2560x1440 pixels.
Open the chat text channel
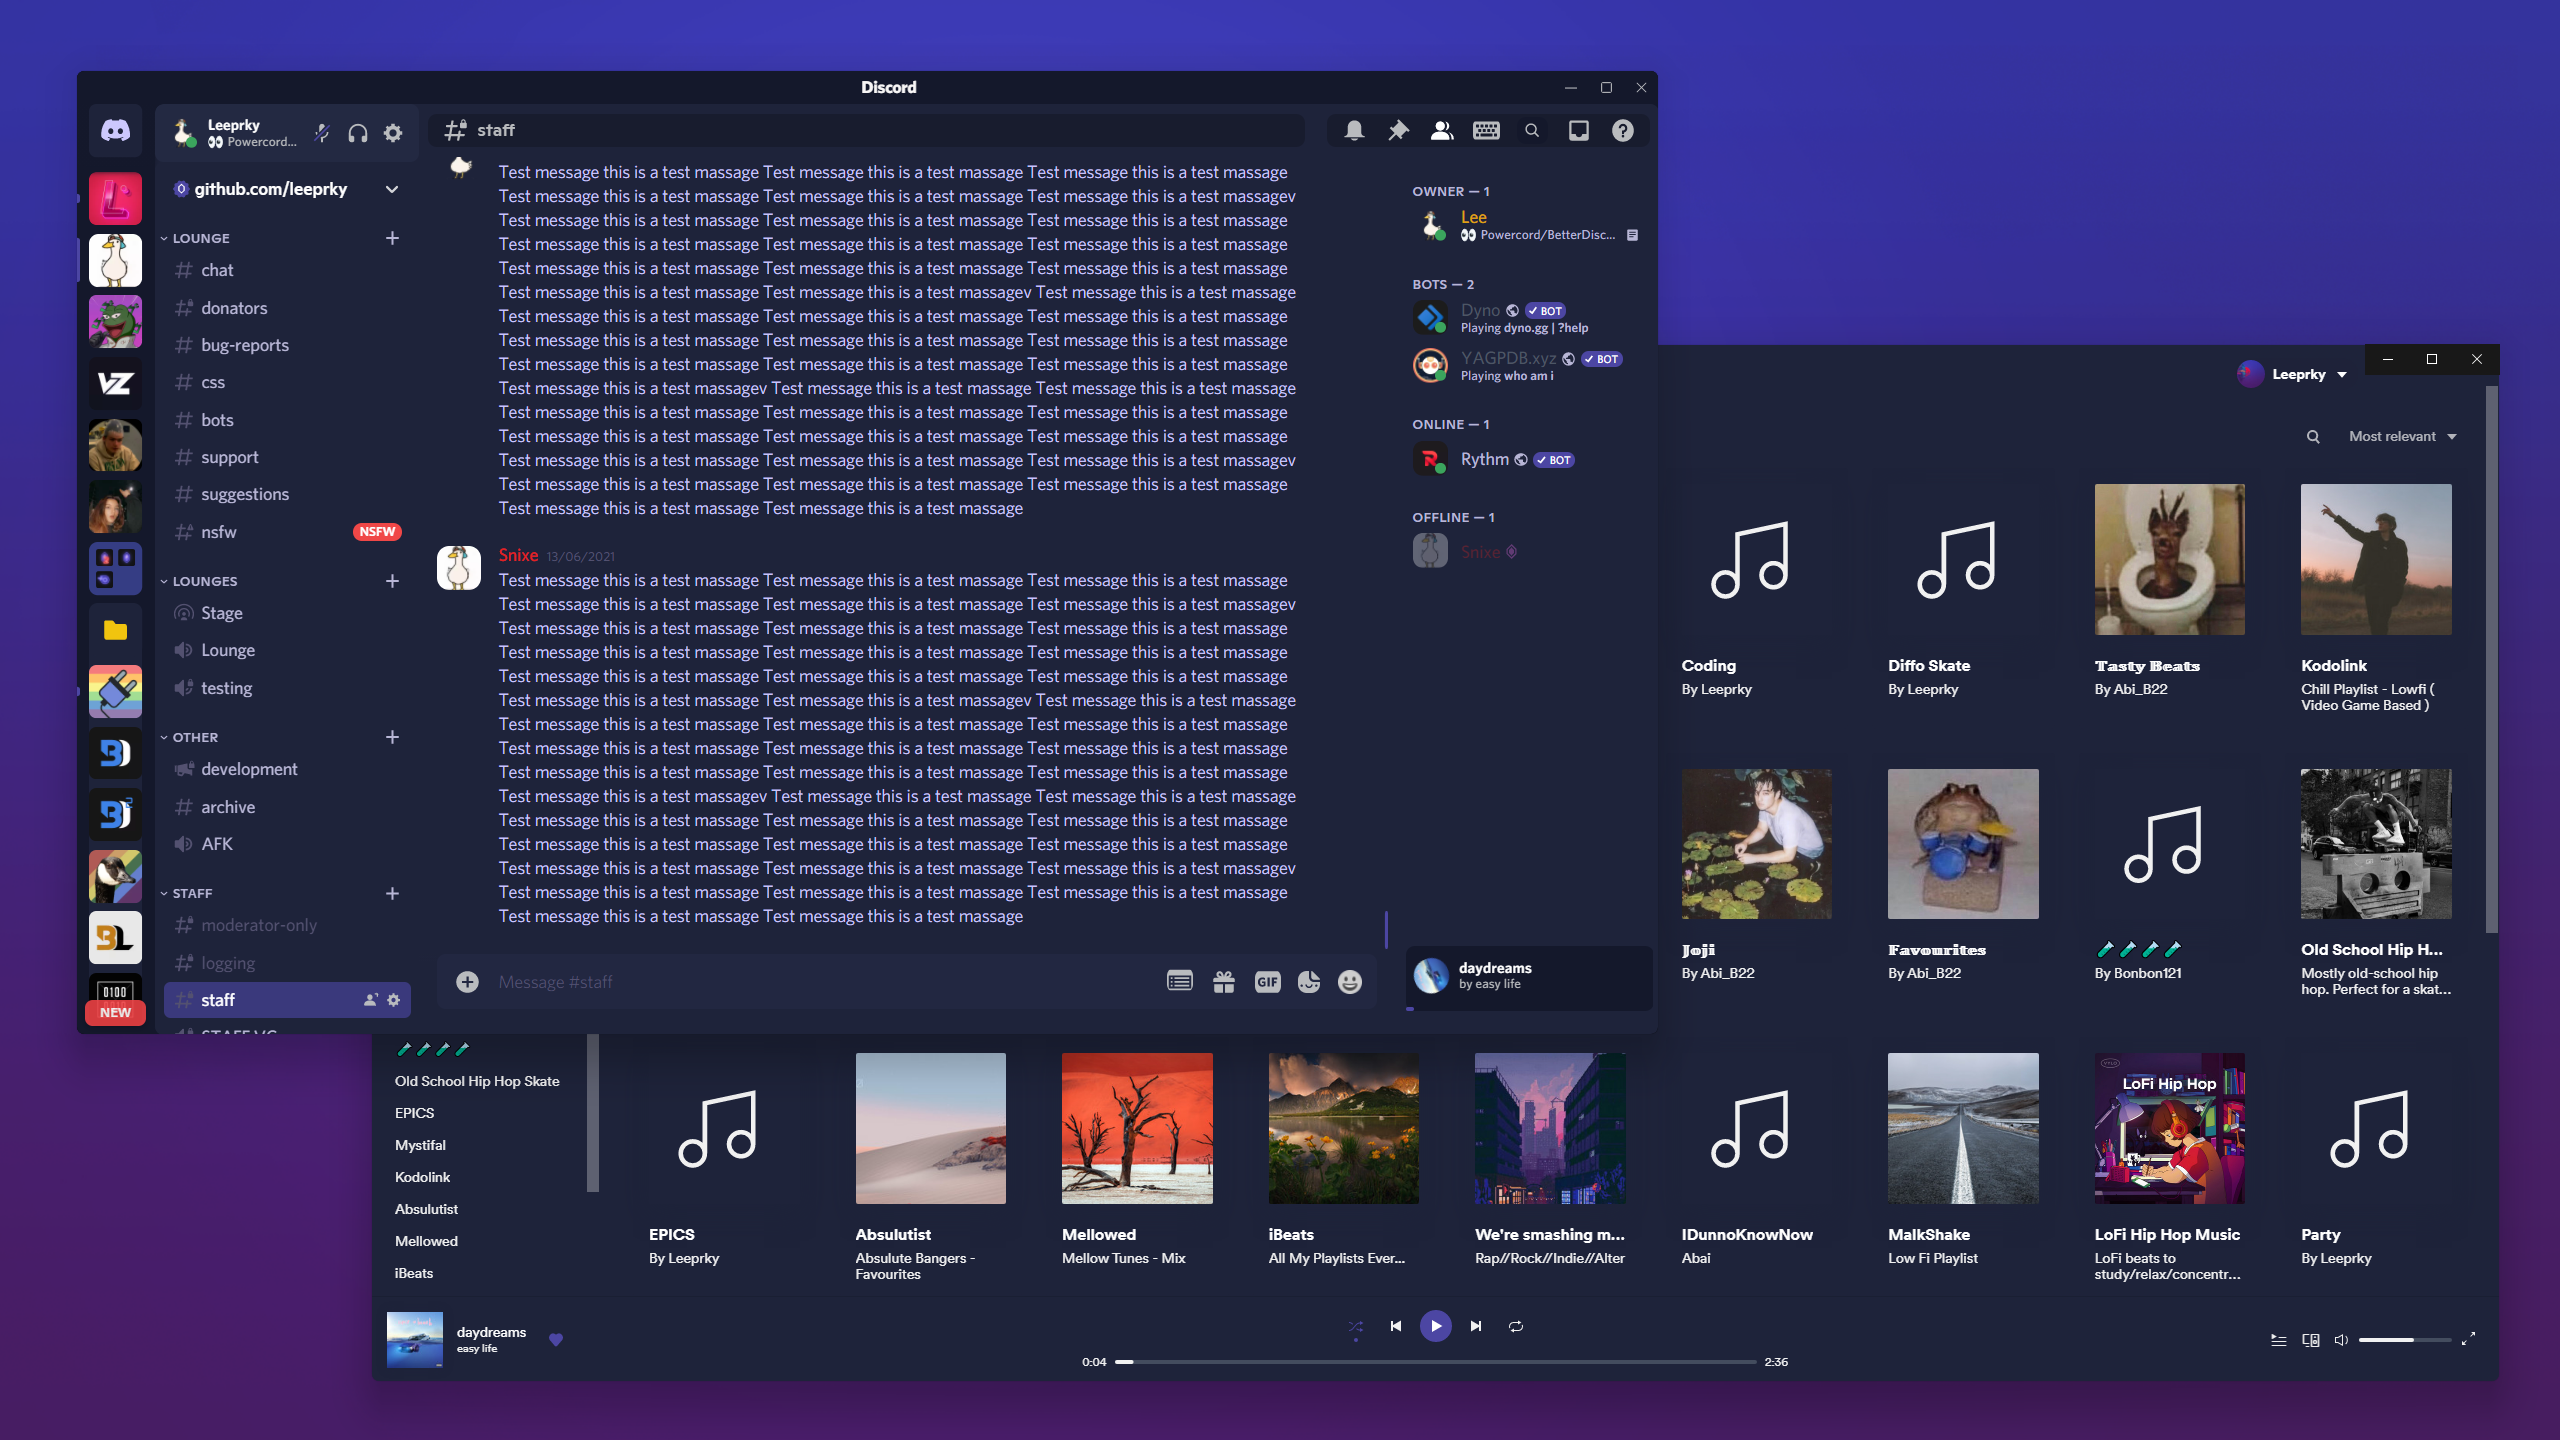pyautogui.click(x=287, y=270)
